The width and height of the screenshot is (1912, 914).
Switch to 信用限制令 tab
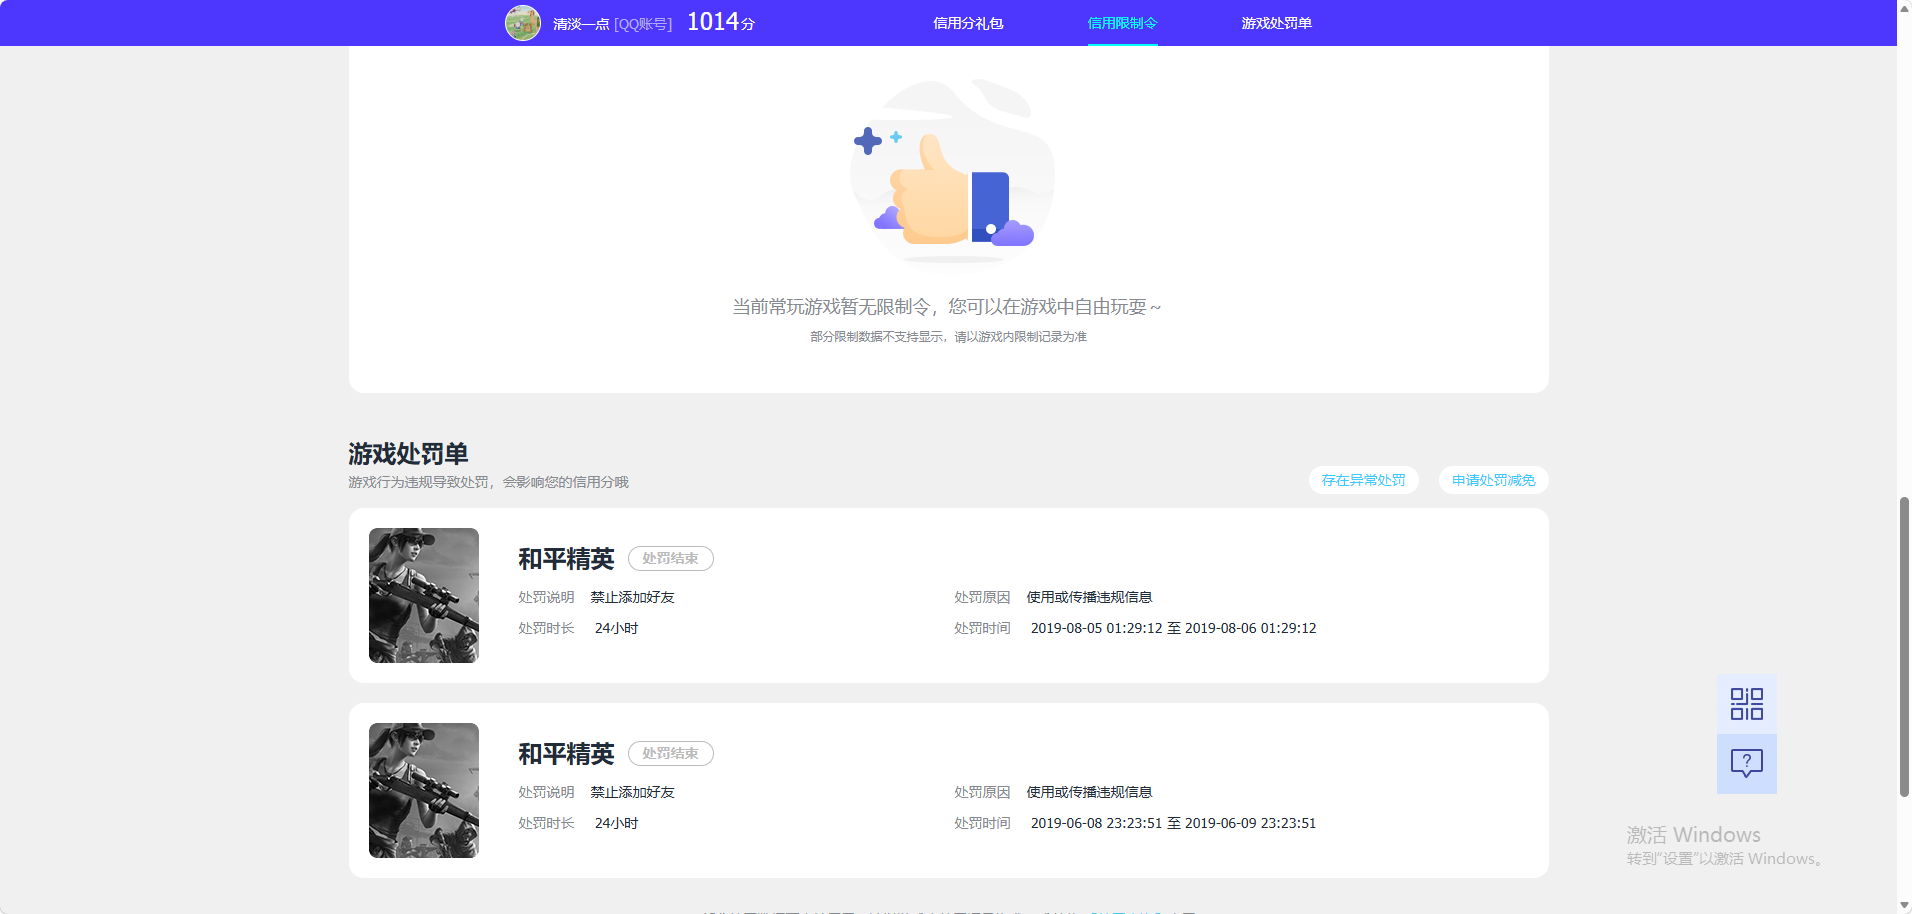[1122, 23]
